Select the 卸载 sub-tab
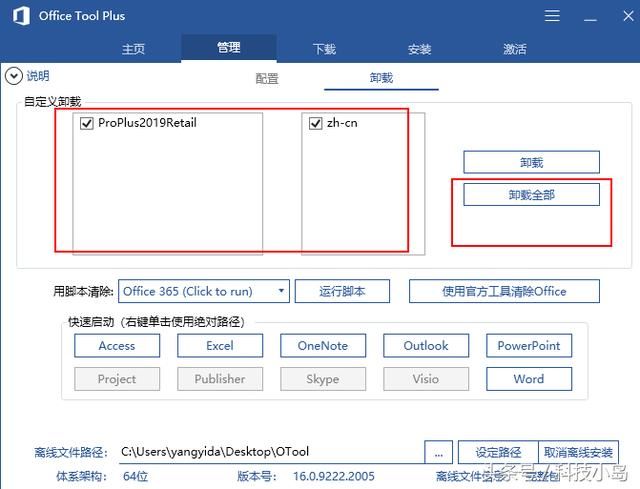This screenshot has width=640, height=489. tap(381, 78)
